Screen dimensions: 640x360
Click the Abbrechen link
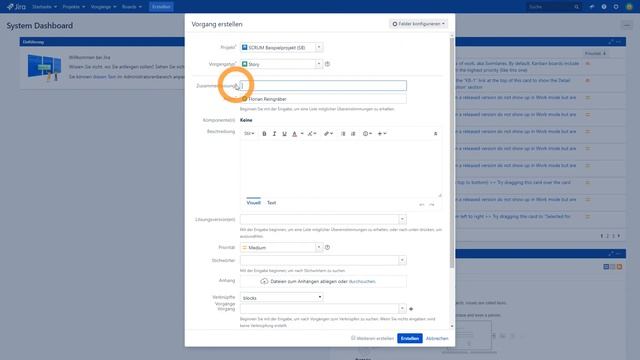pyautogui.click(x=437, y=338)
